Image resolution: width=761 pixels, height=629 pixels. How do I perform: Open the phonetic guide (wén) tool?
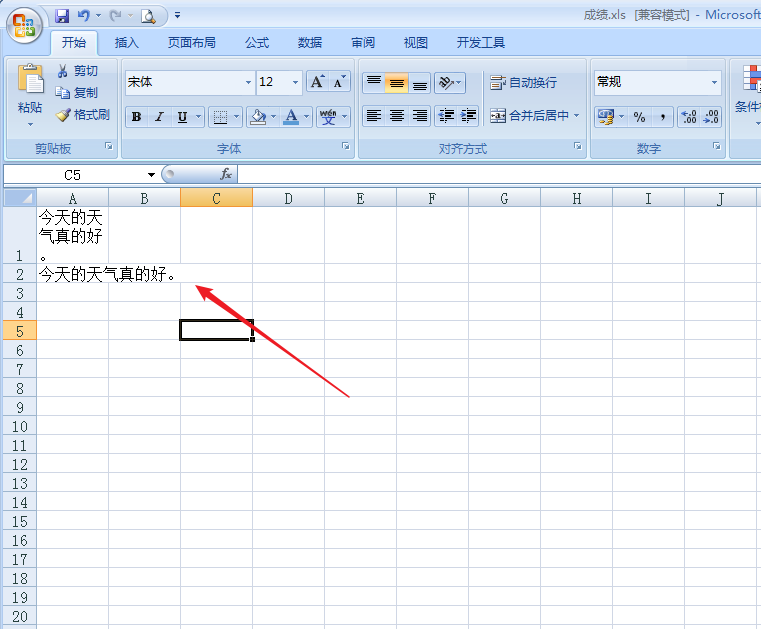pos(328,117)
